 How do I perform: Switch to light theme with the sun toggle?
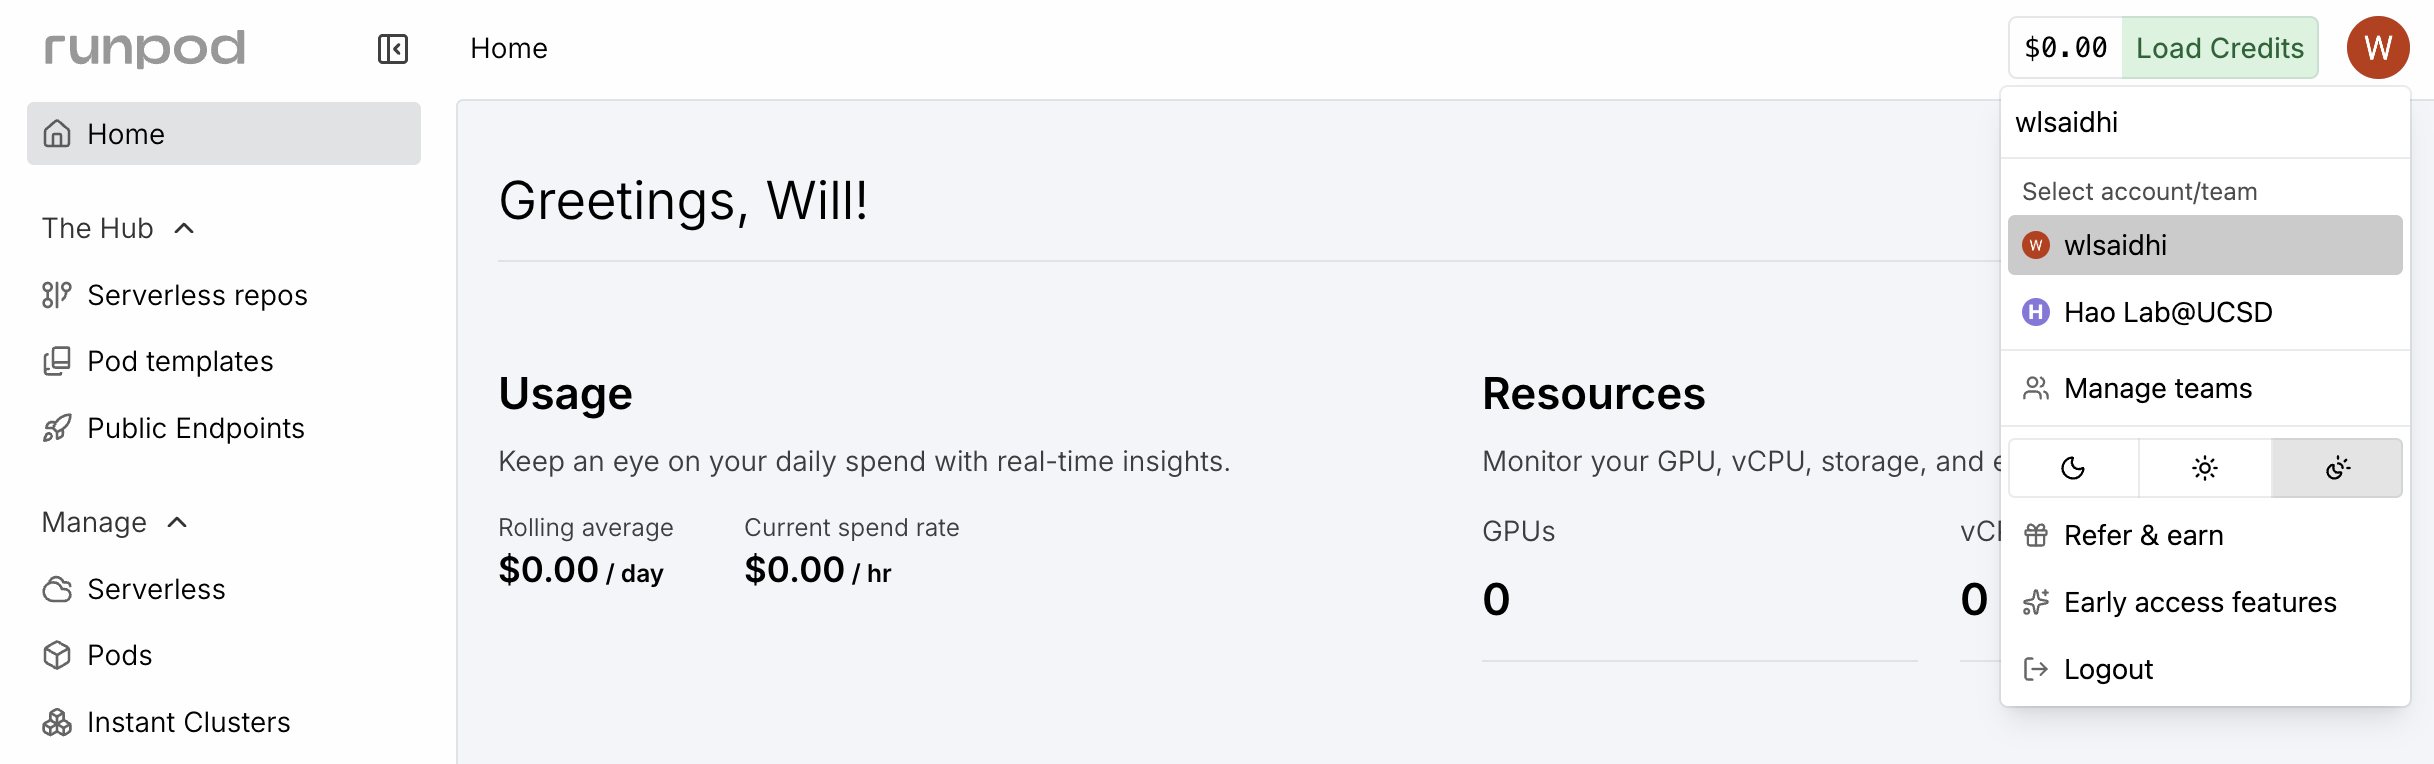[2204, 467]
